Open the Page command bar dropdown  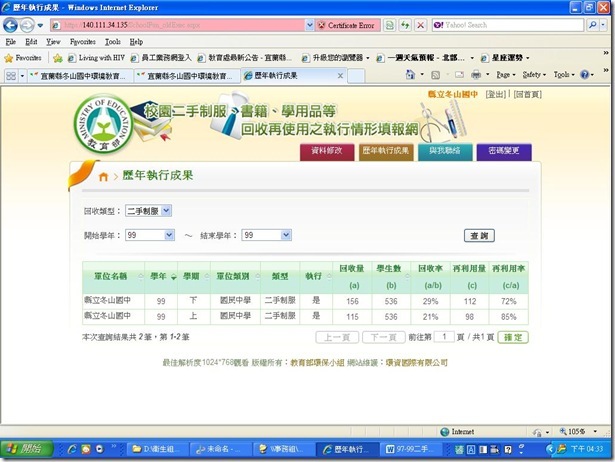(x=506, y=75)
